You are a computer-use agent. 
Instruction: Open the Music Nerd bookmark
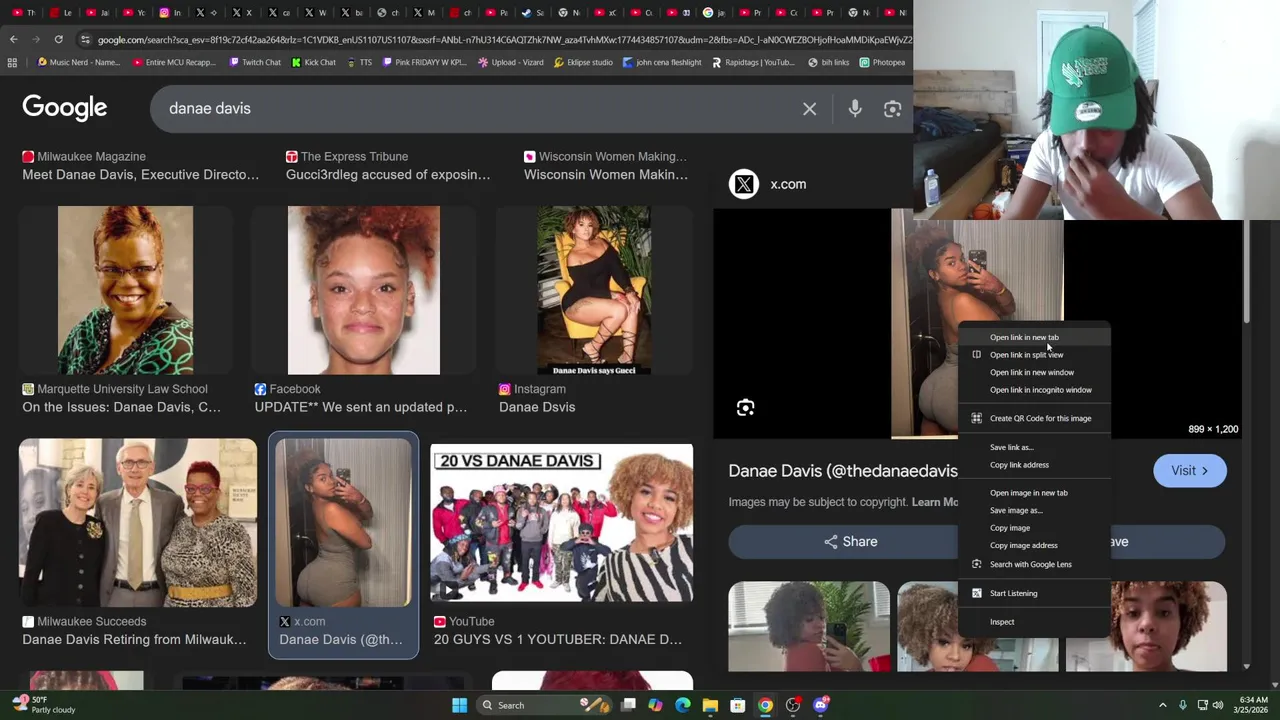coord(78,62)
